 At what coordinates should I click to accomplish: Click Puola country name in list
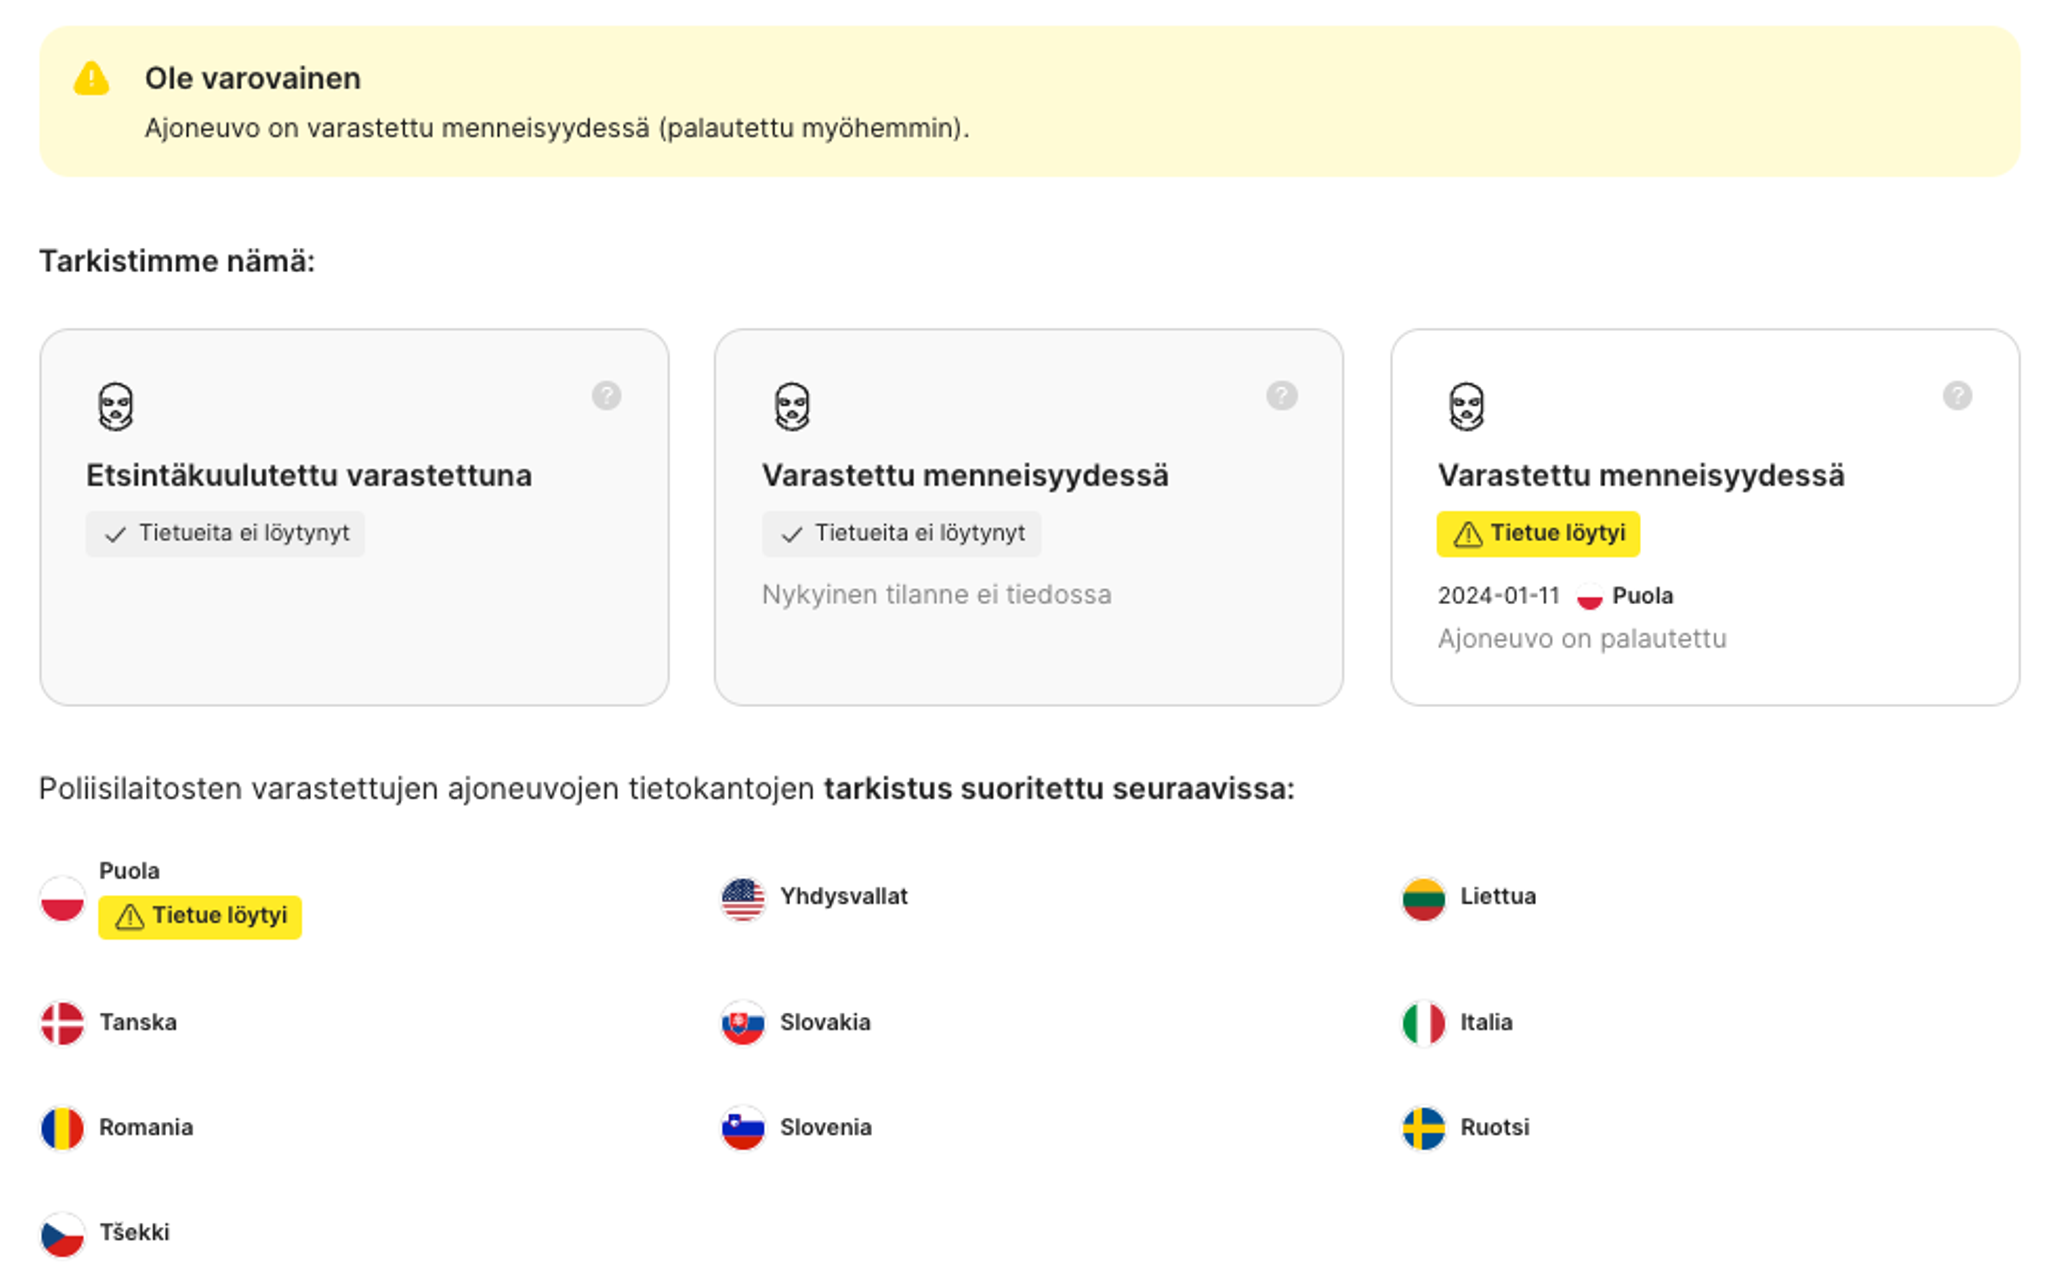pyautogui.click(x=129, y=871)
